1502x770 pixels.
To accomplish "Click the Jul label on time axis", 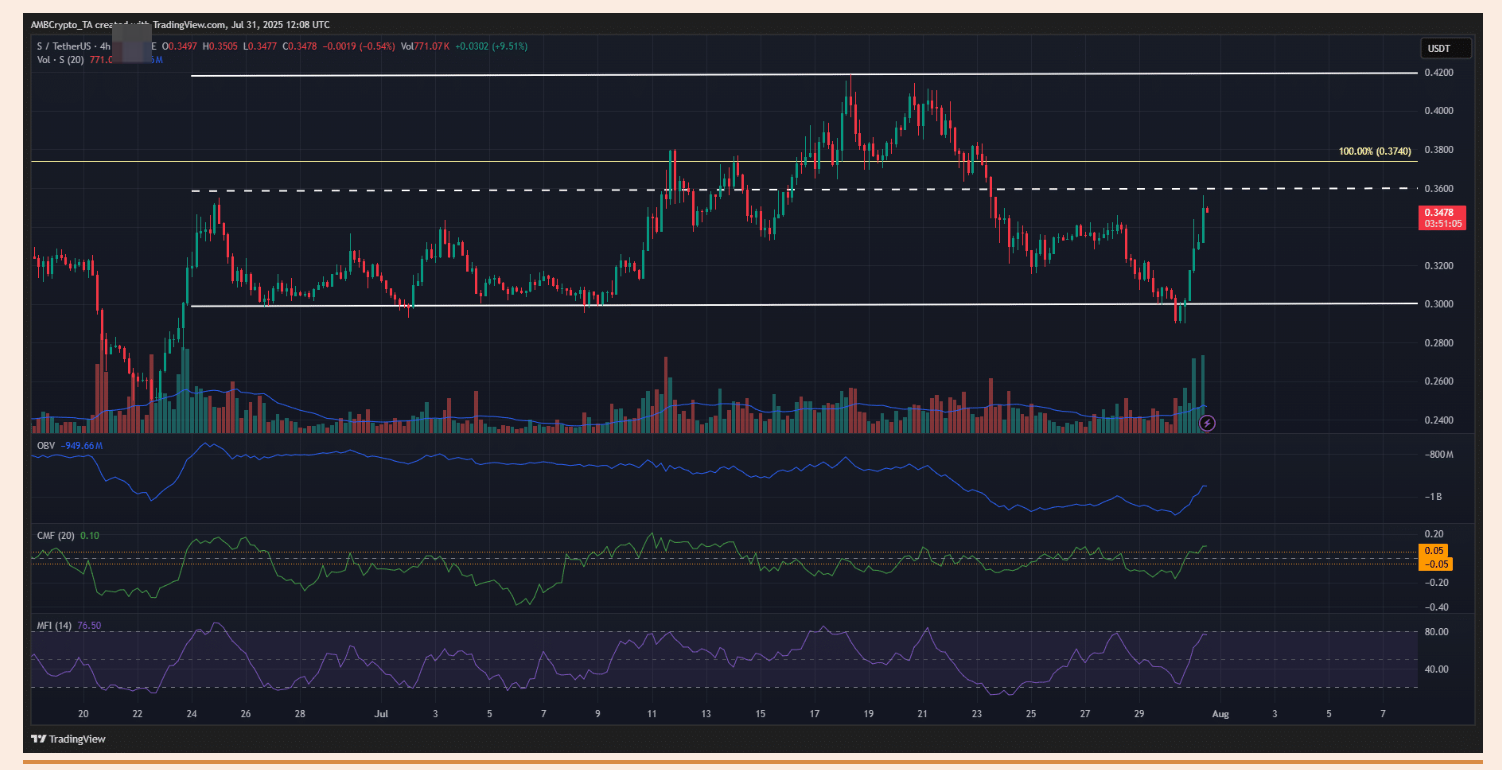I will point(380,715).
